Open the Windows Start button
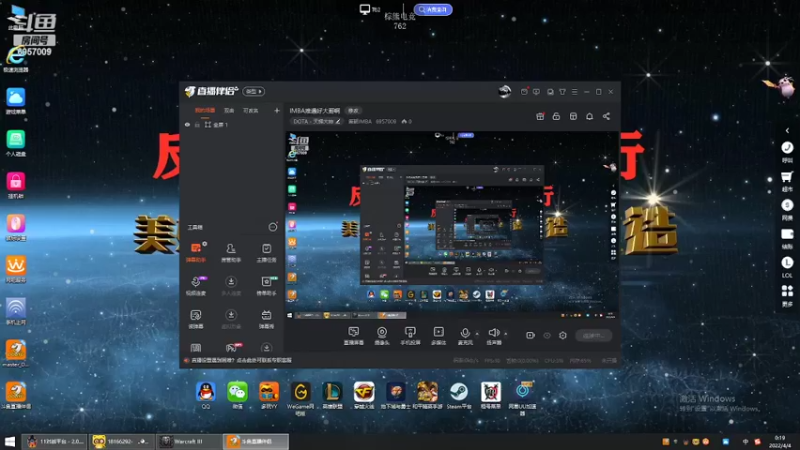The height and width of the screenshot is (450, 800). (10, 441)
